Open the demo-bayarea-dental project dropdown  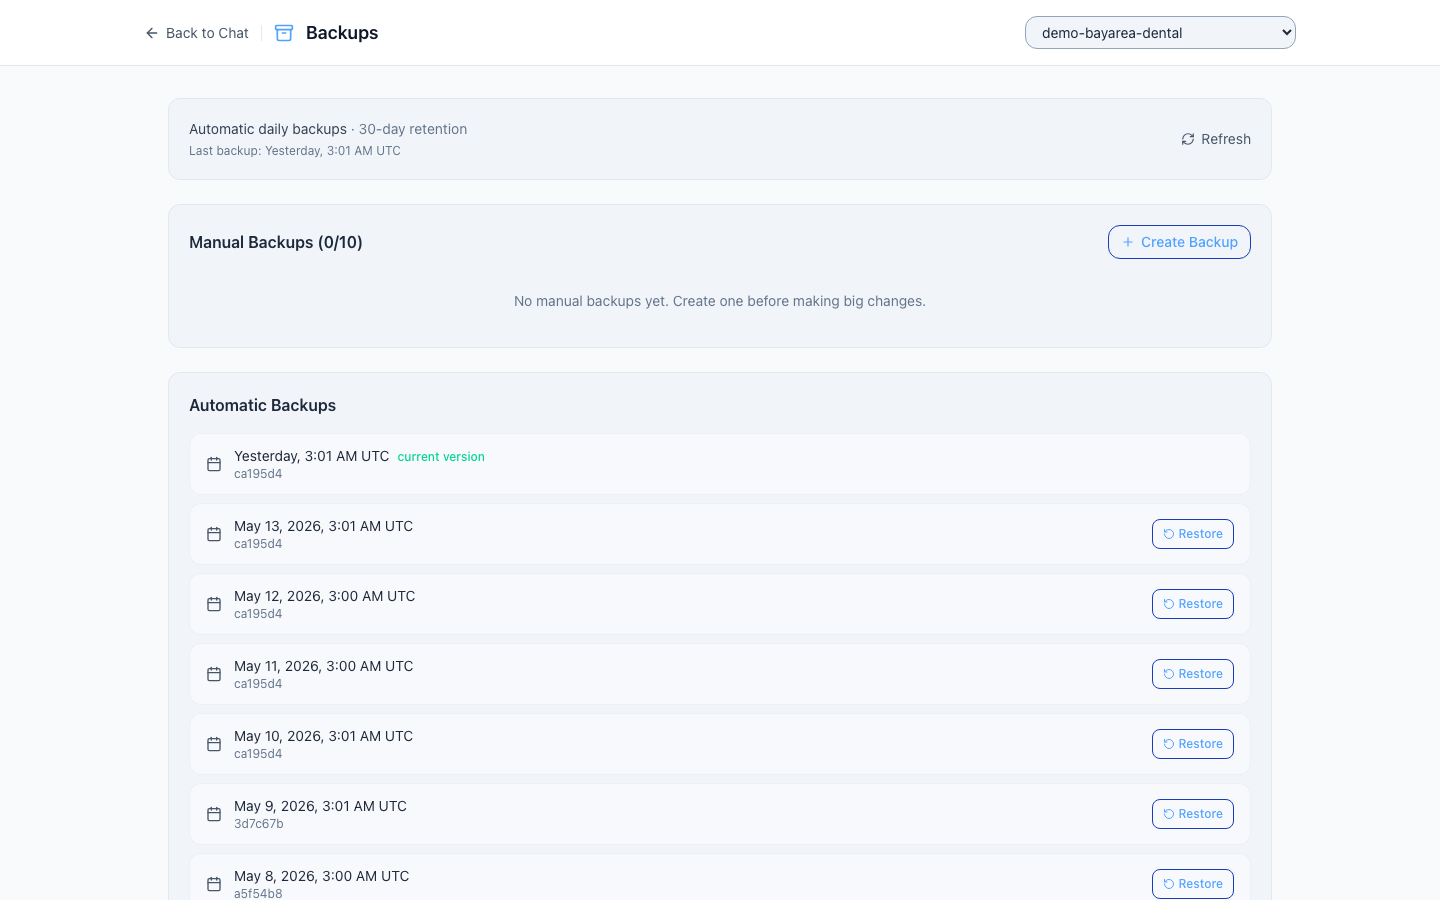[1160, 33]
